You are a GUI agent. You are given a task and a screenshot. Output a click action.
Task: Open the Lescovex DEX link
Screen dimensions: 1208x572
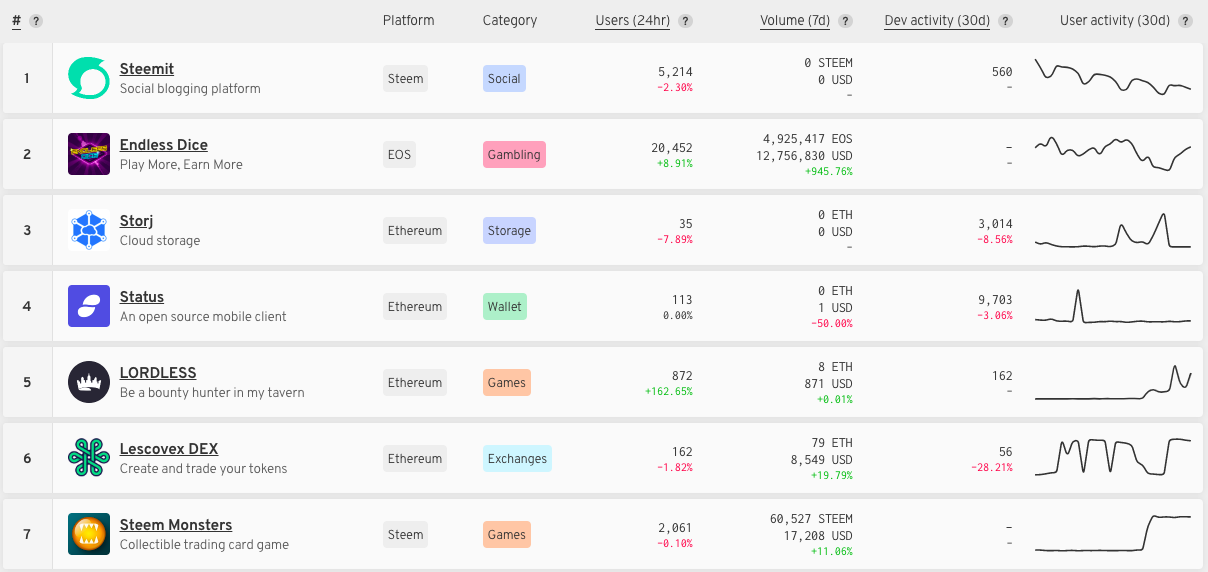tap(169, 449)
